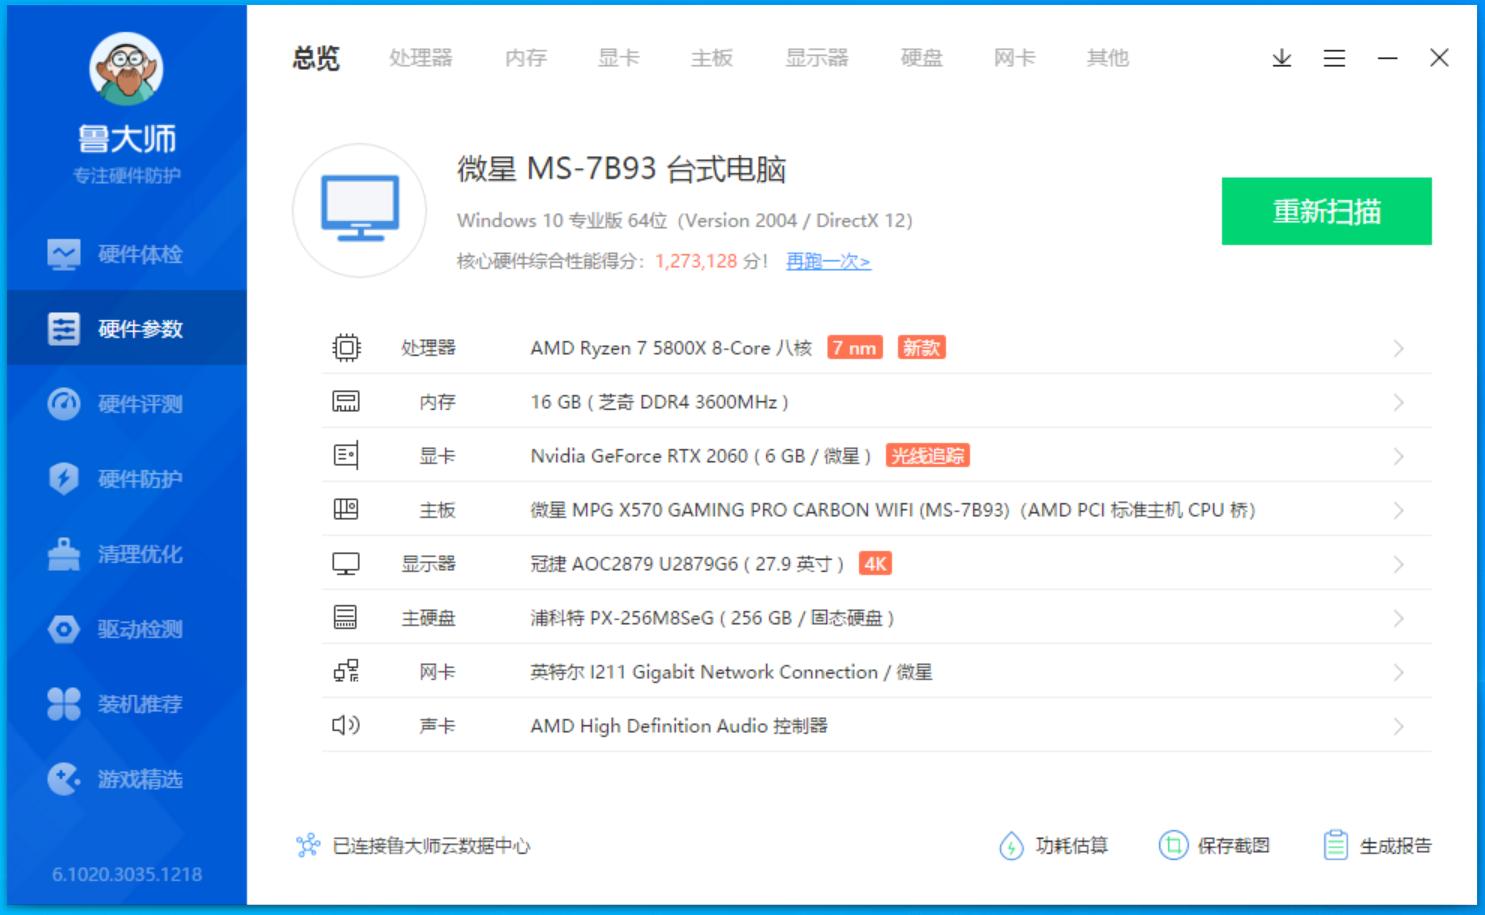Click the 重新扫描 rescan button
Image resolution: width=1485 pixels, height=915 pixels.
click(x=1327, y=211)
